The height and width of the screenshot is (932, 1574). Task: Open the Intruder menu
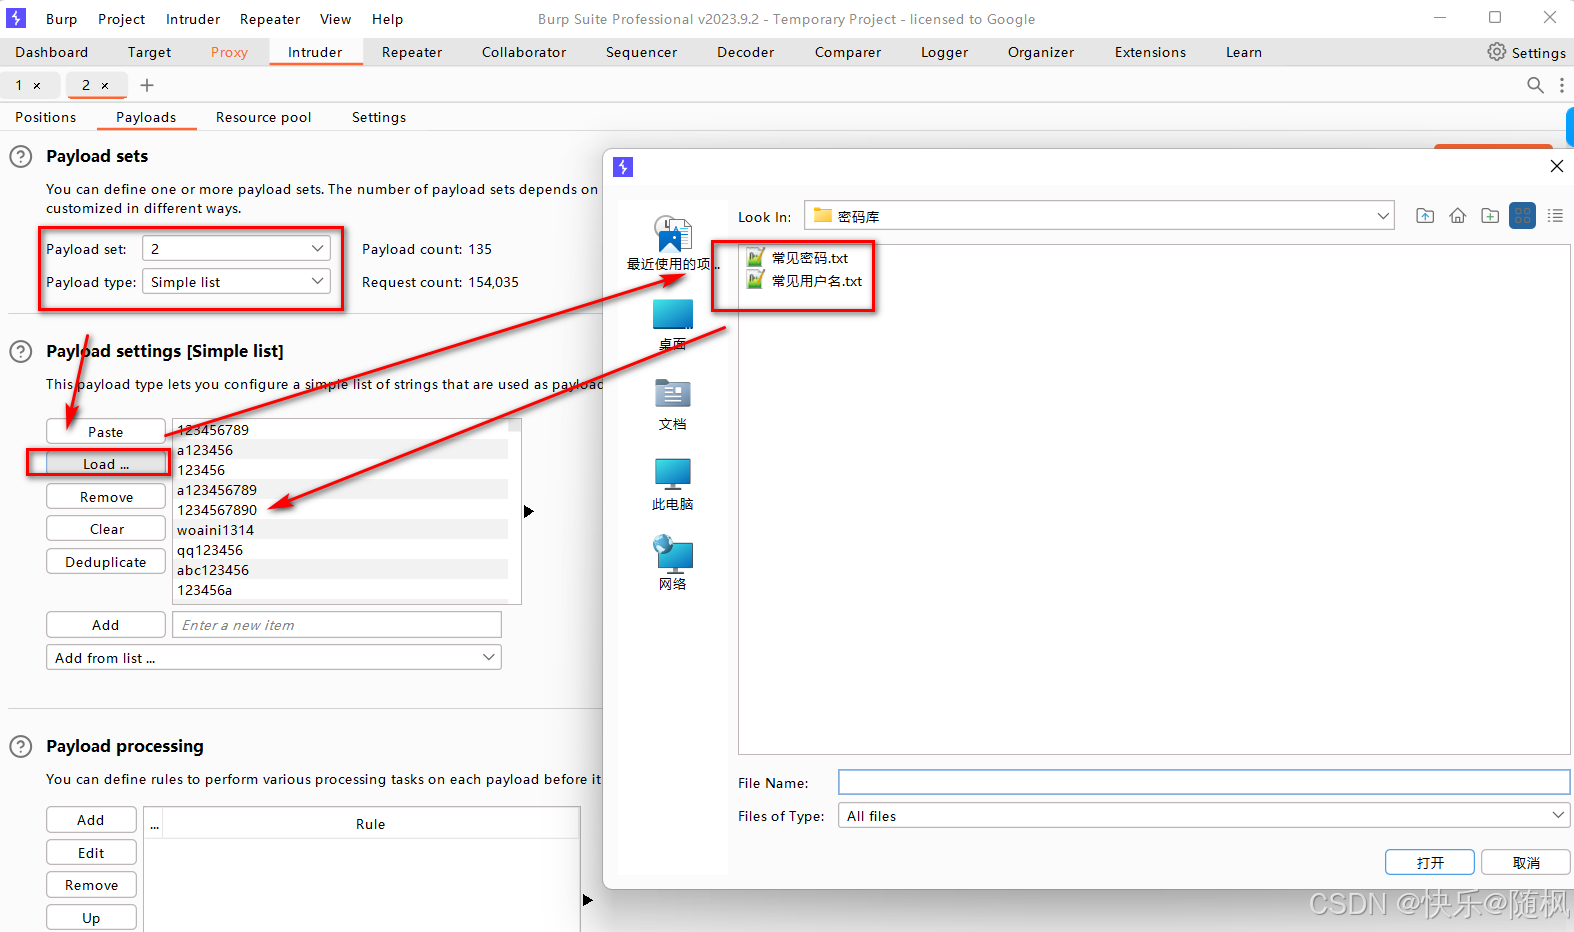[193, 19]
